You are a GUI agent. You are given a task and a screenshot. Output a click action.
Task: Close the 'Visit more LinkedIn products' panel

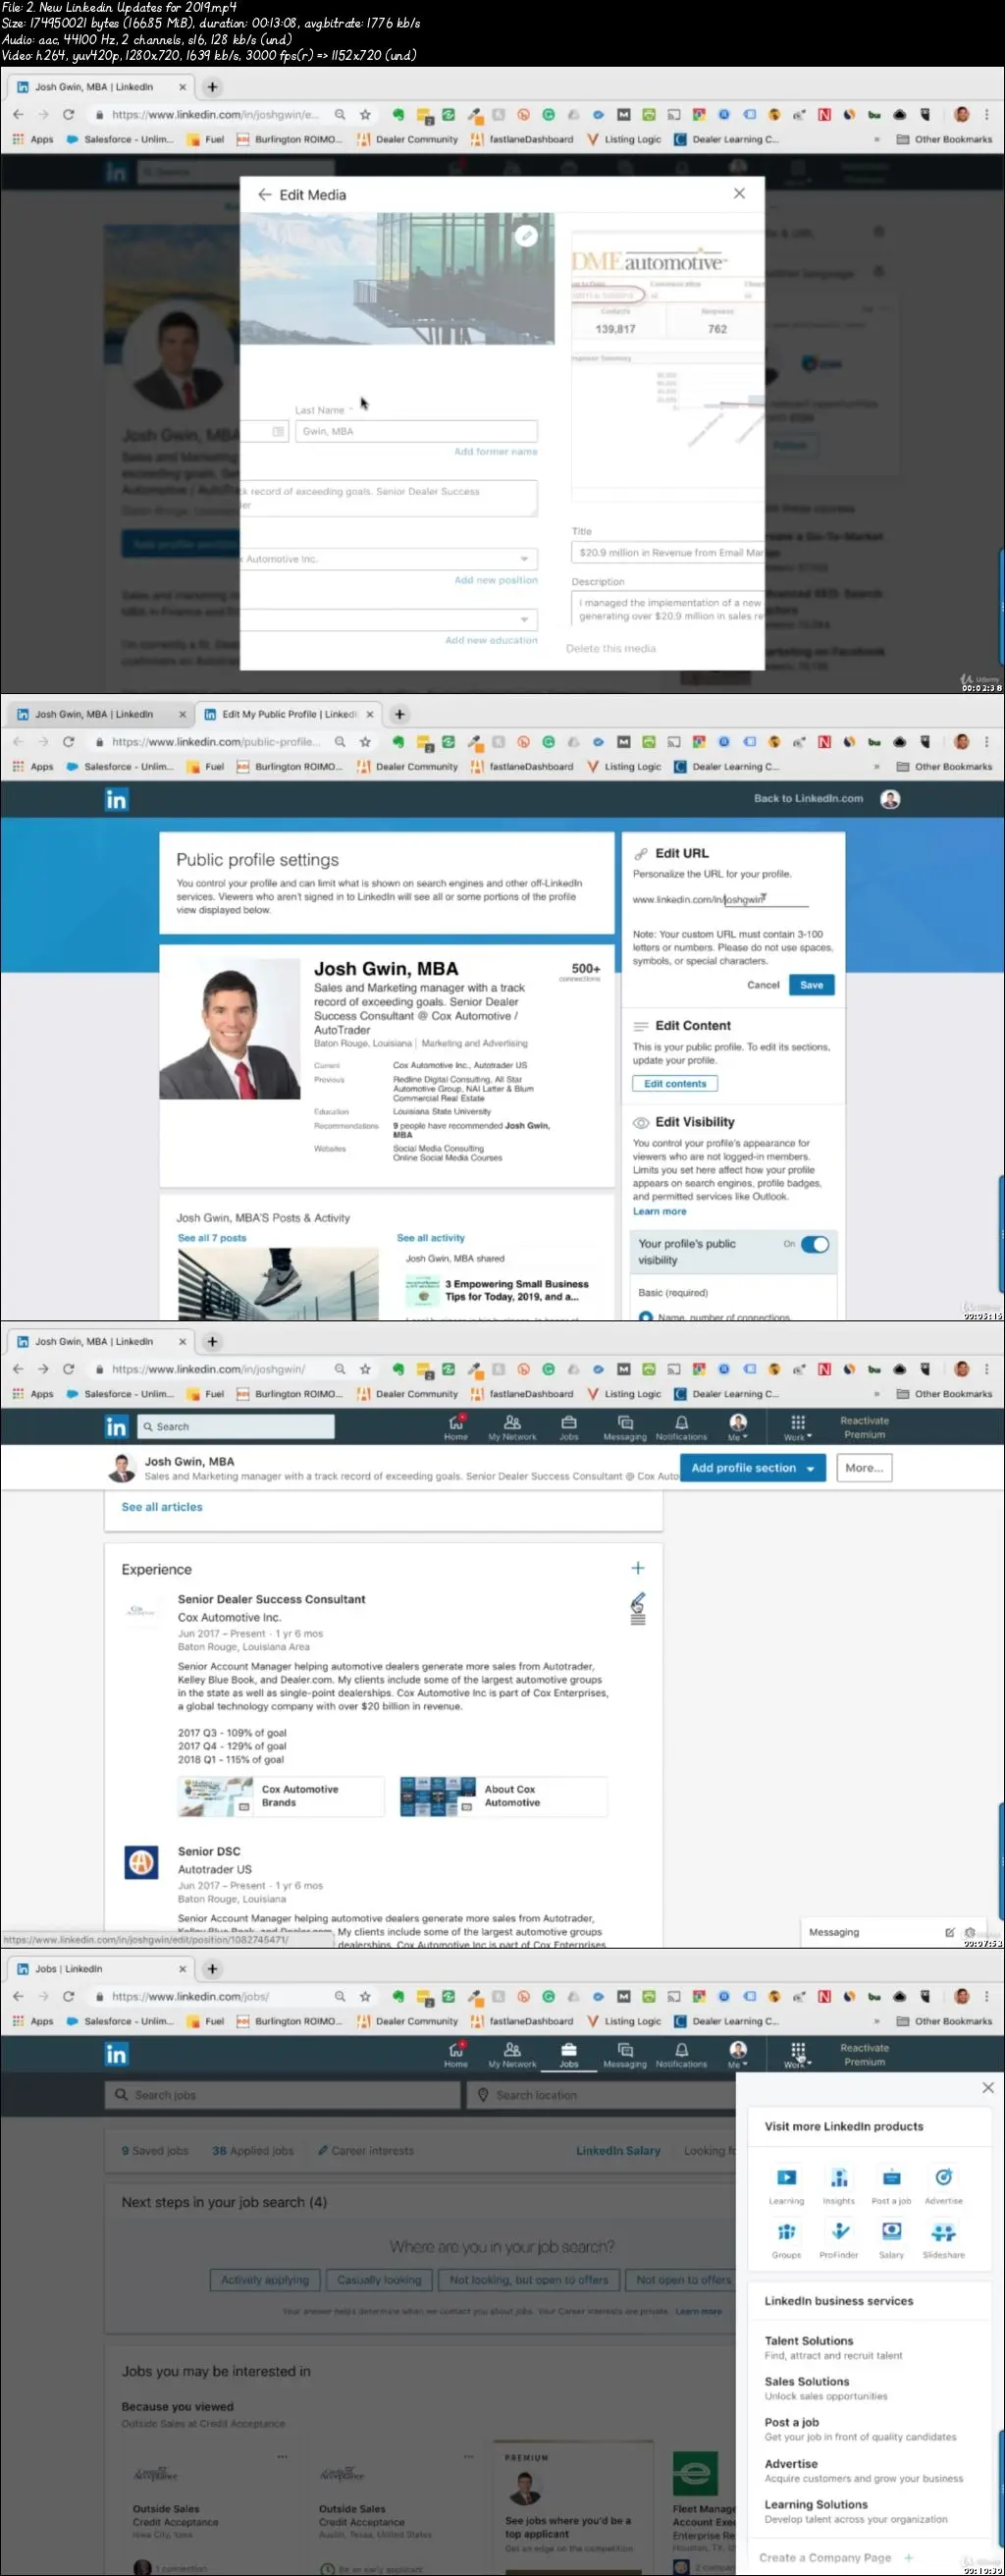(987, 2087)
